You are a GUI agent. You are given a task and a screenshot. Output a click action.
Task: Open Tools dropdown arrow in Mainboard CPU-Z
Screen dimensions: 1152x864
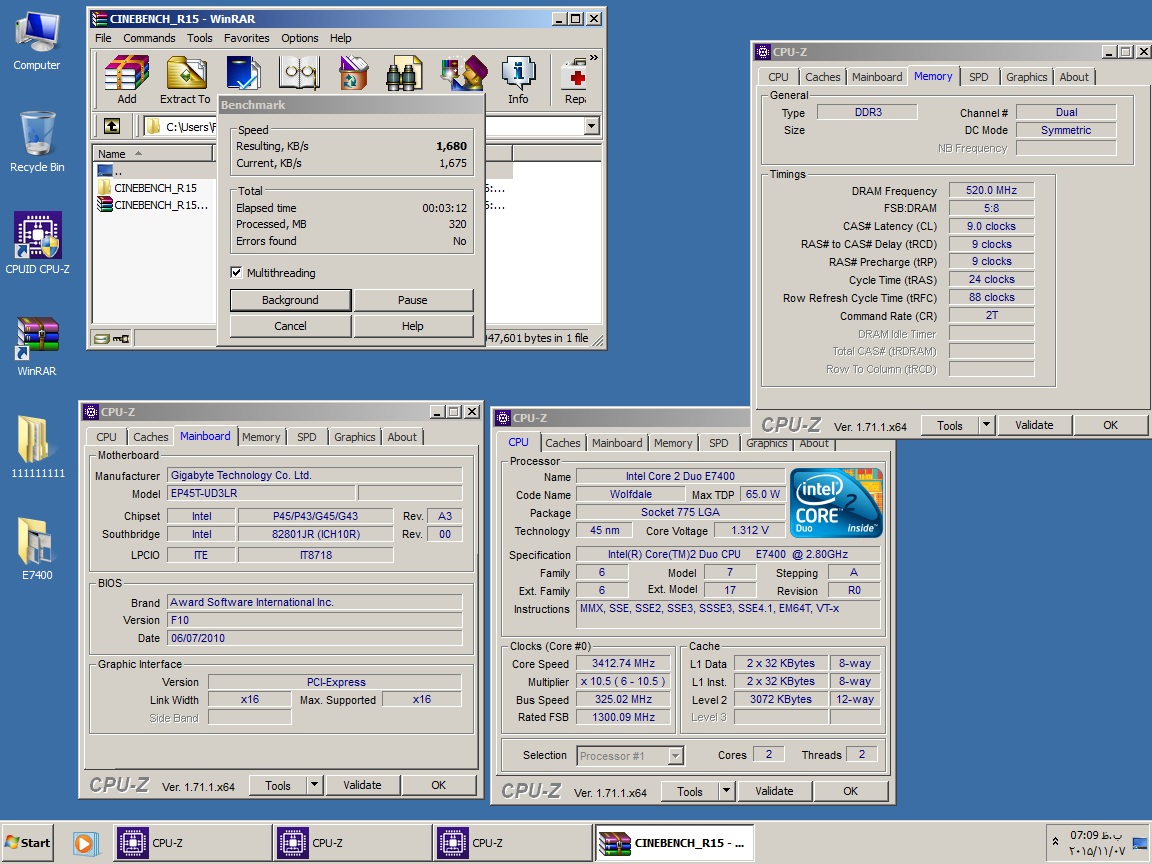314,785
